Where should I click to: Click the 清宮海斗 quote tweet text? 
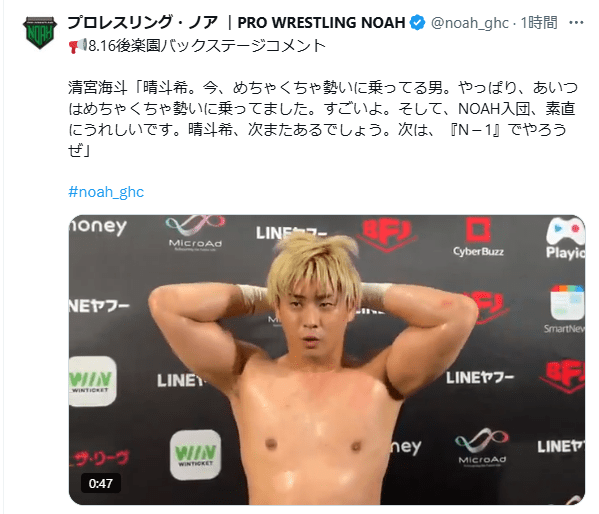[323, 119]
